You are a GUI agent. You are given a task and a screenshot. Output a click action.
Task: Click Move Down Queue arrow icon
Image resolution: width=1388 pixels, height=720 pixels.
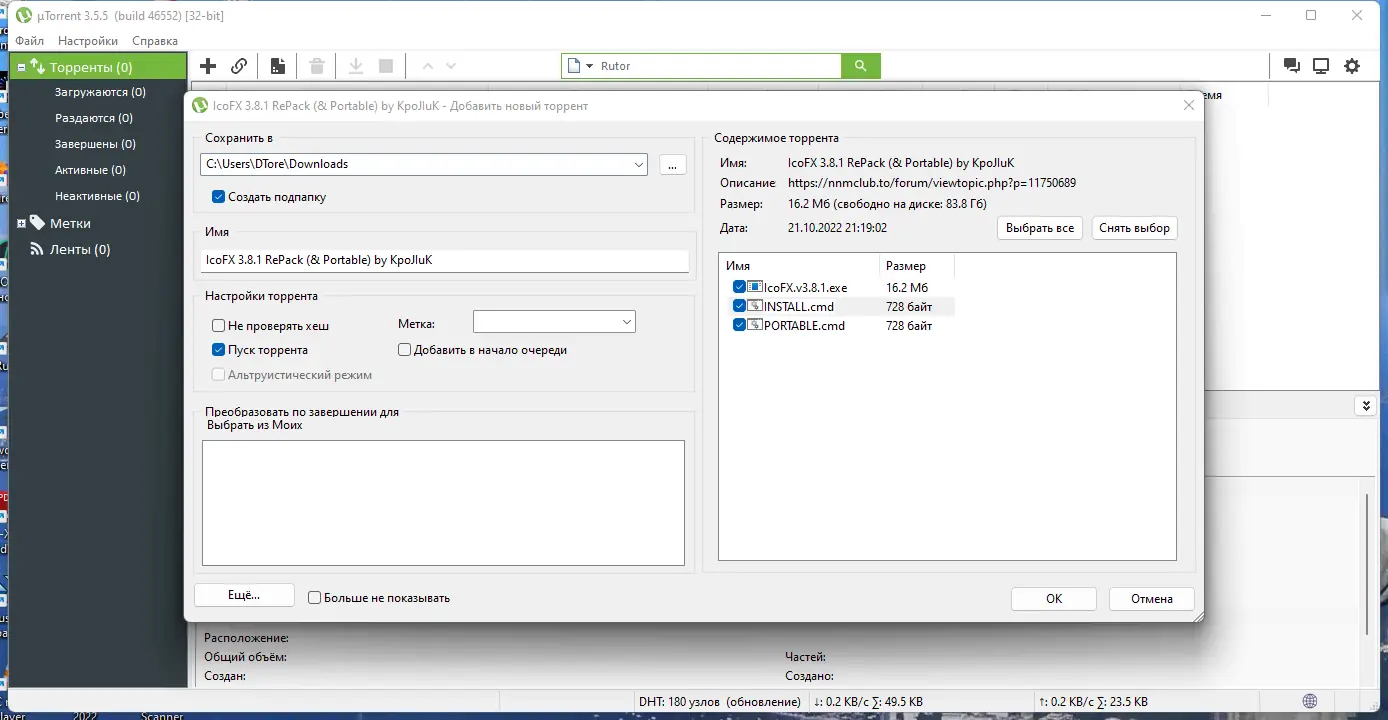pyautogui.click(x=451, y=66)
